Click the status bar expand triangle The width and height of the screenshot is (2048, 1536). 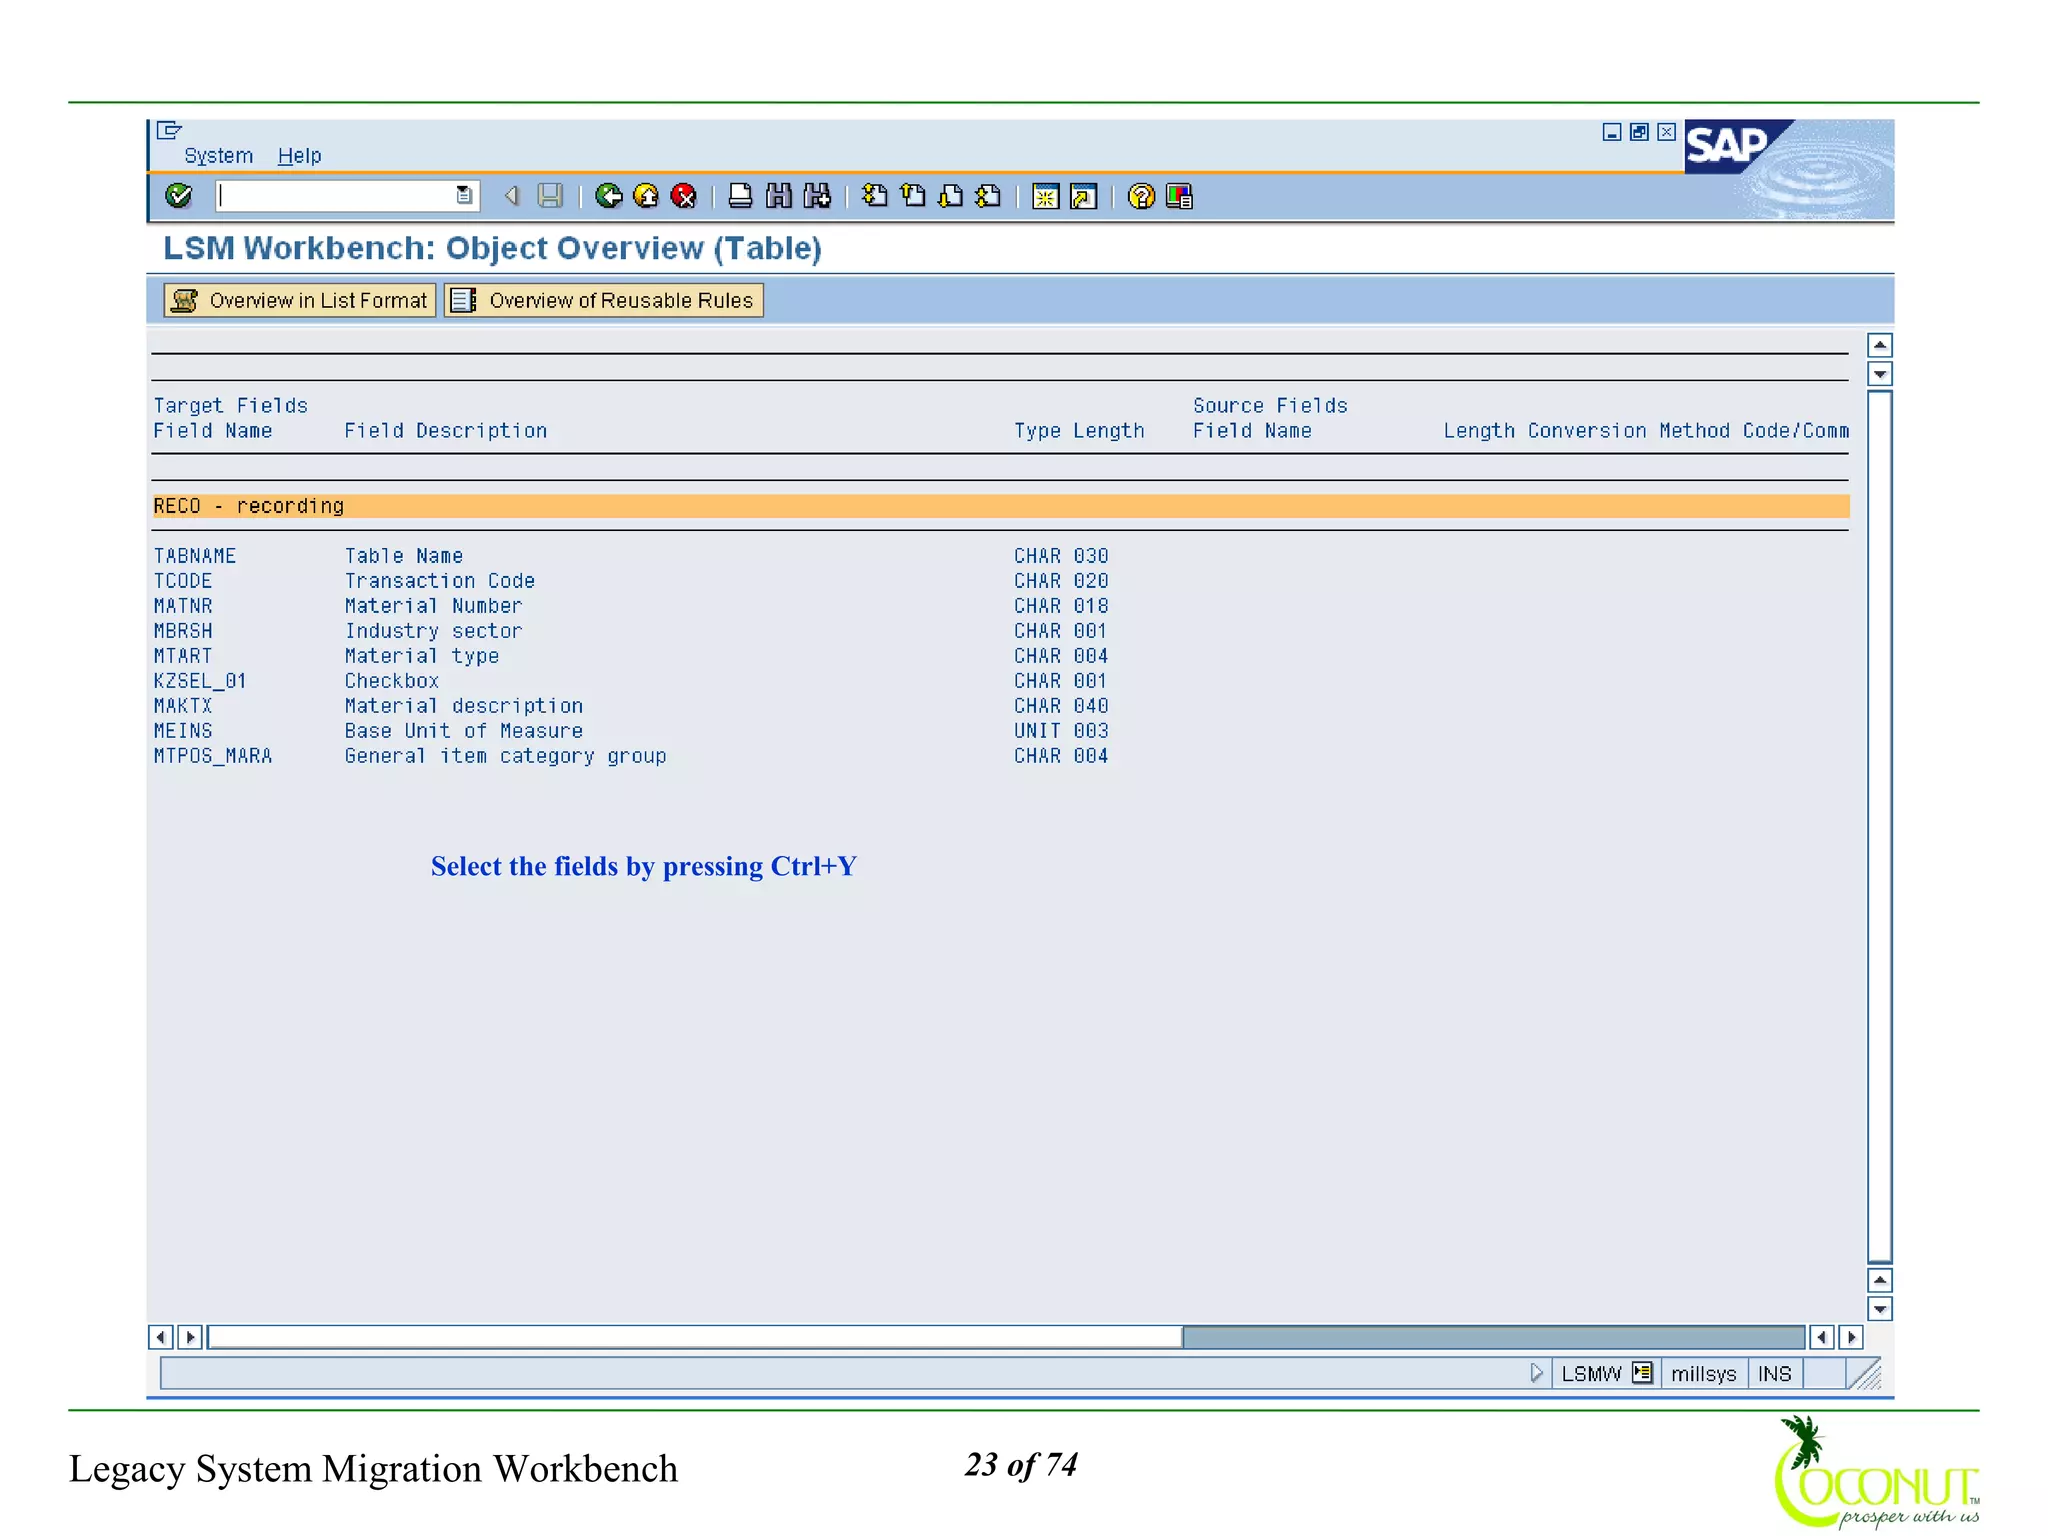coord(1537,1373)
